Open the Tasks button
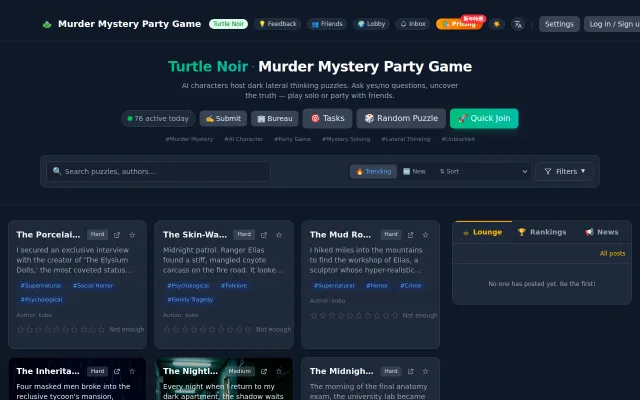 pos(327,118)
